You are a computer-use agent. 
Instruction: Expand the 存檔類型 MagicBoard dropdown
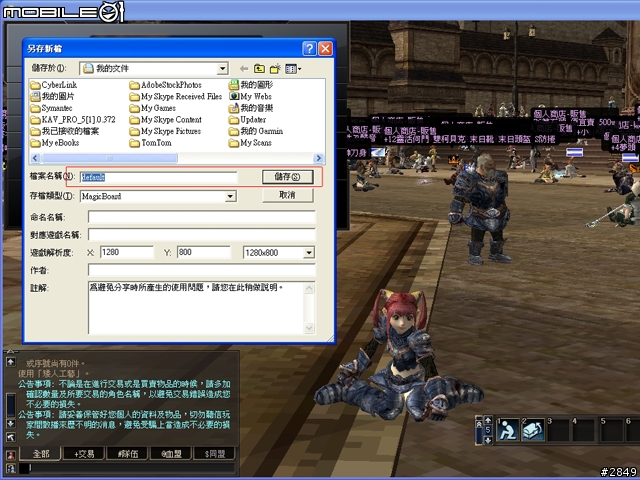coord(231,196)
